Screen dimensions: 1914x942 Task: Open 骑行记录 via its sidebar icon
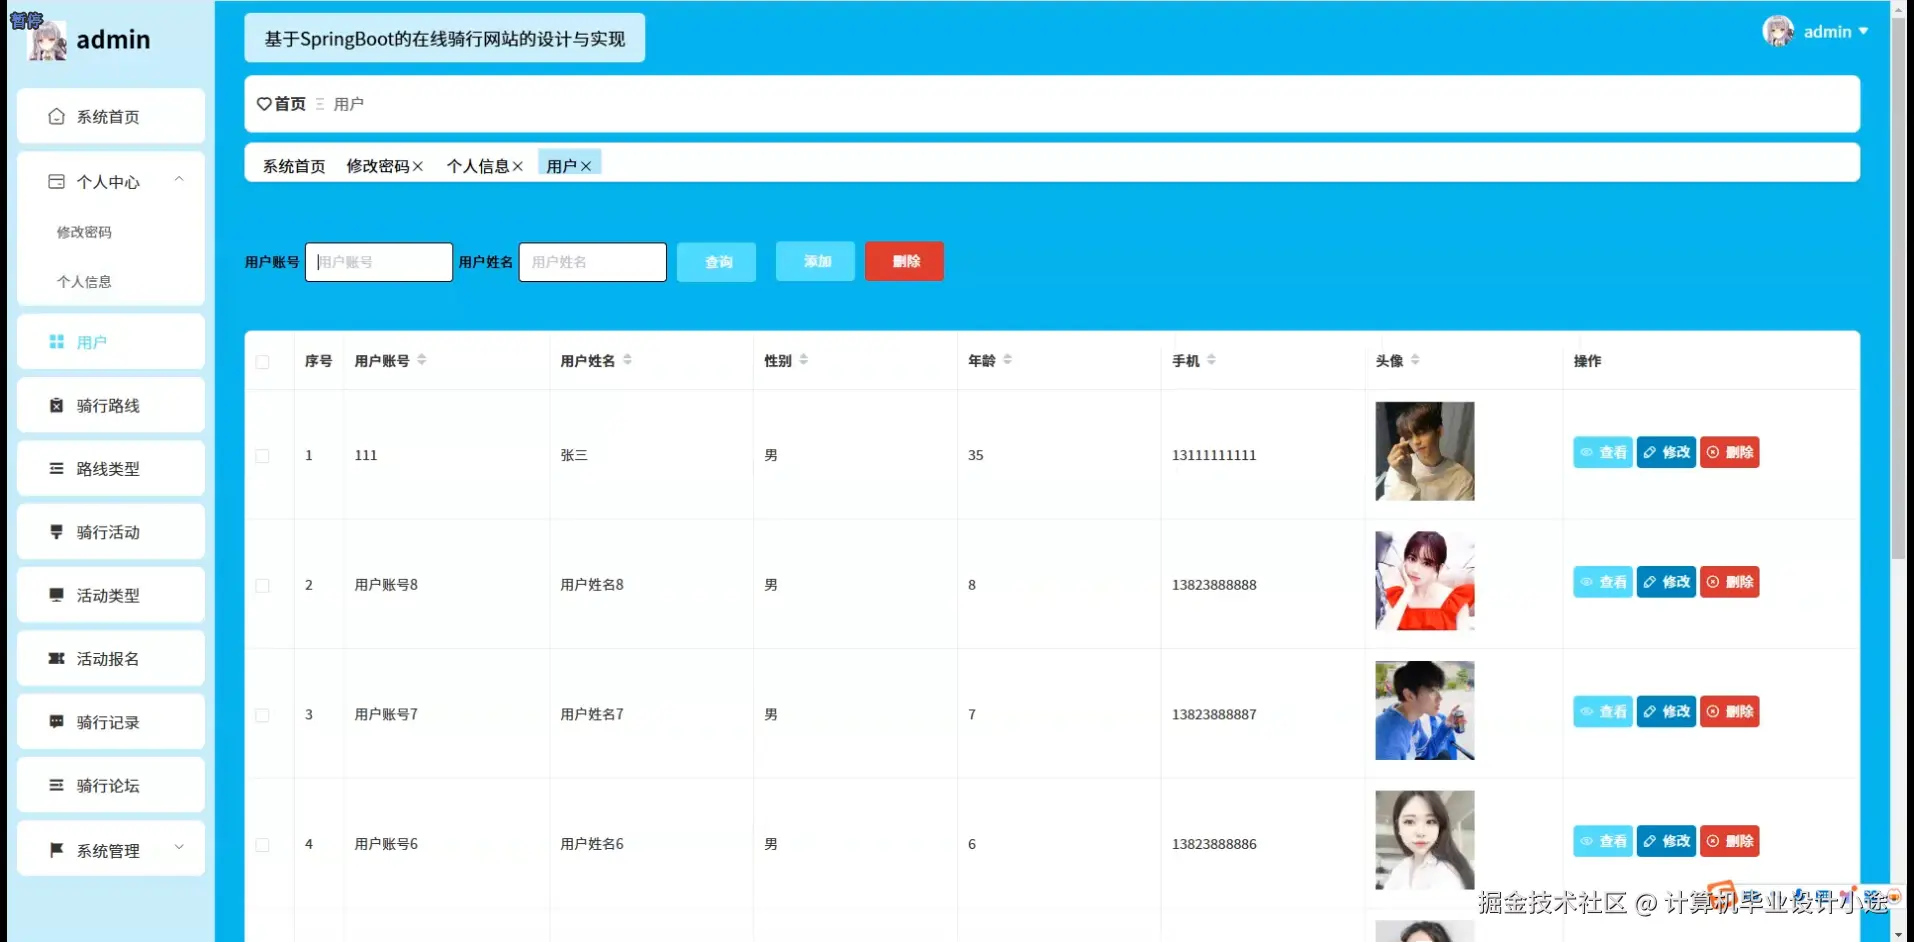pos(56,721)
